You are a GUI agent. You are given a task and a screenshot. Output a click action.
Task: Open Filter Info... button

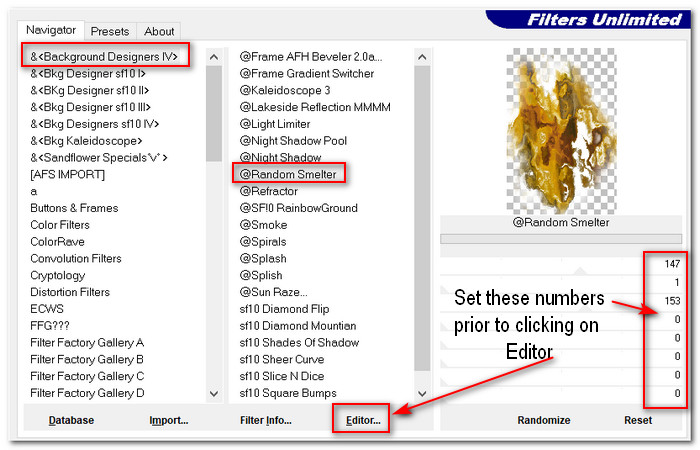tap(265, 421)
